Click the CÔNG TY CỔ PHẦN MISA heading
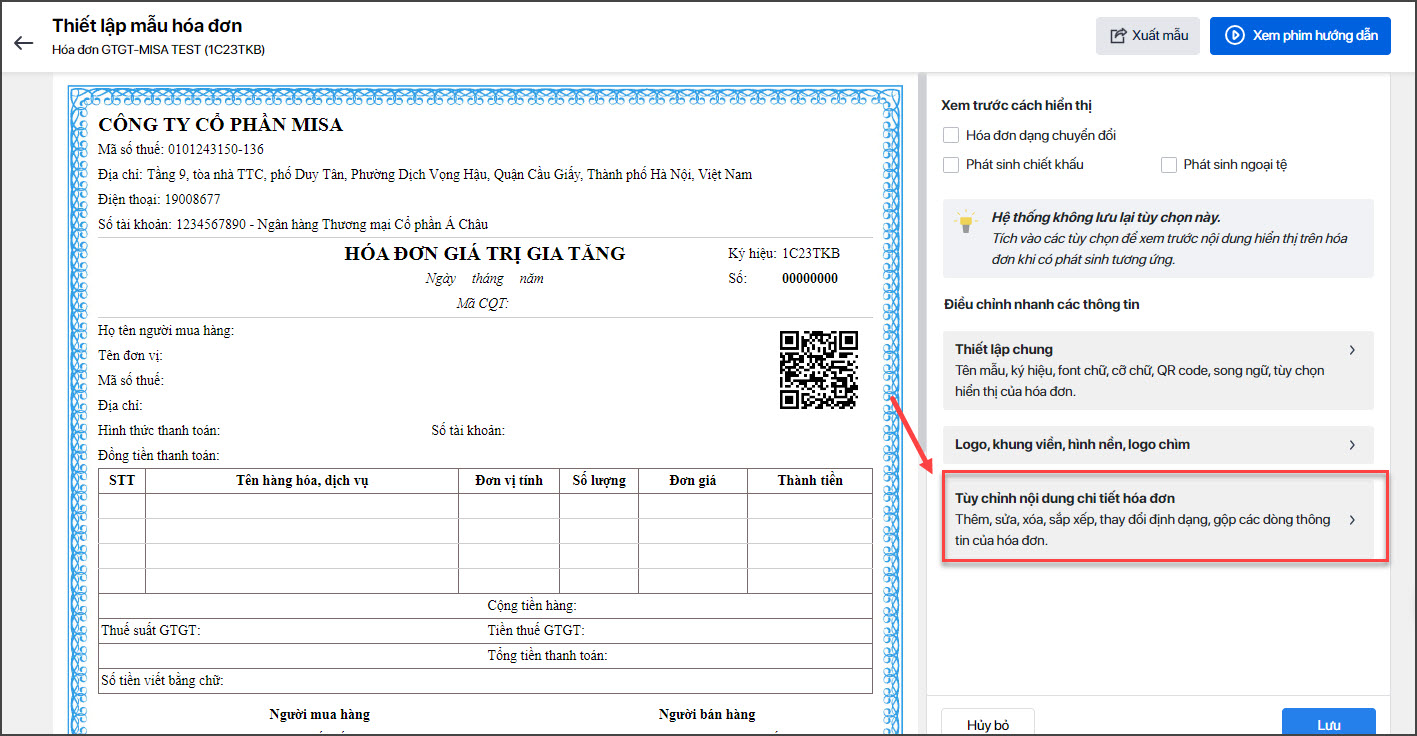 [x=220, y=125]
